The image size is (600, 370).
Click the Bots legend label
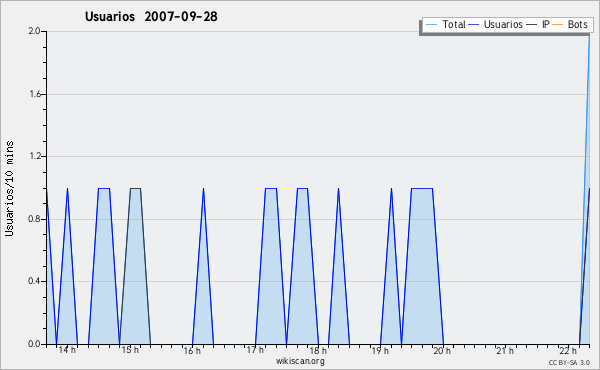(577, 24)
